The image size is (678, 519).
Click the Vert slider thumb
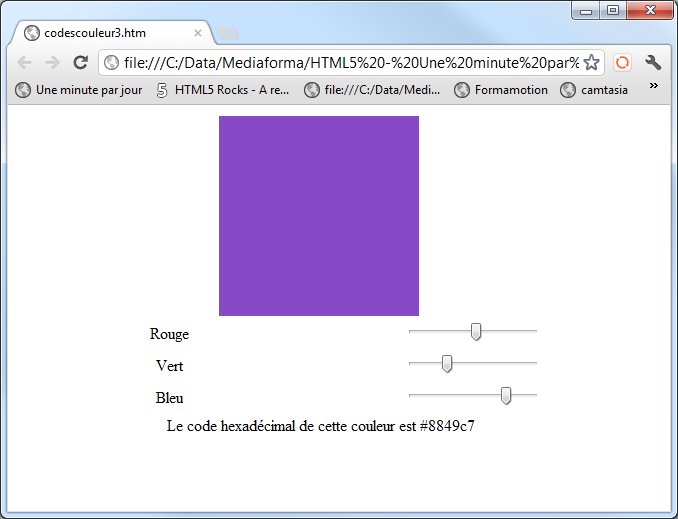[x=447, y=364]
